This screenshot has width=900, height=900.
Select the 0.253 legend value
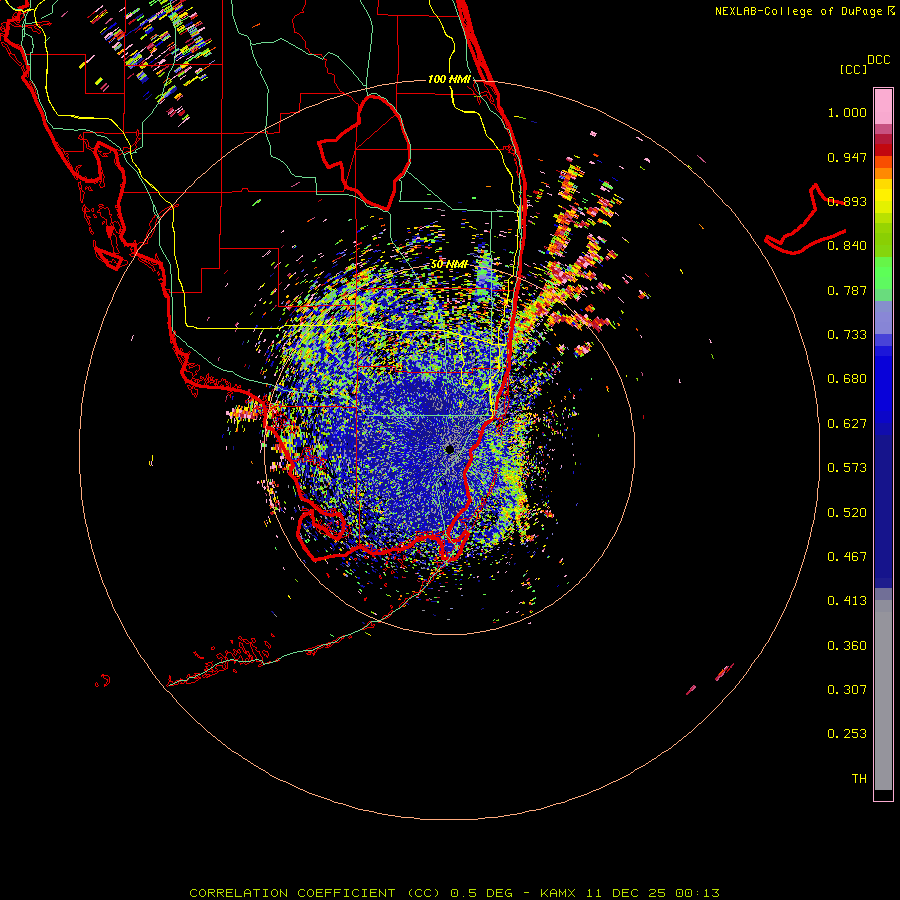(847, 734)
